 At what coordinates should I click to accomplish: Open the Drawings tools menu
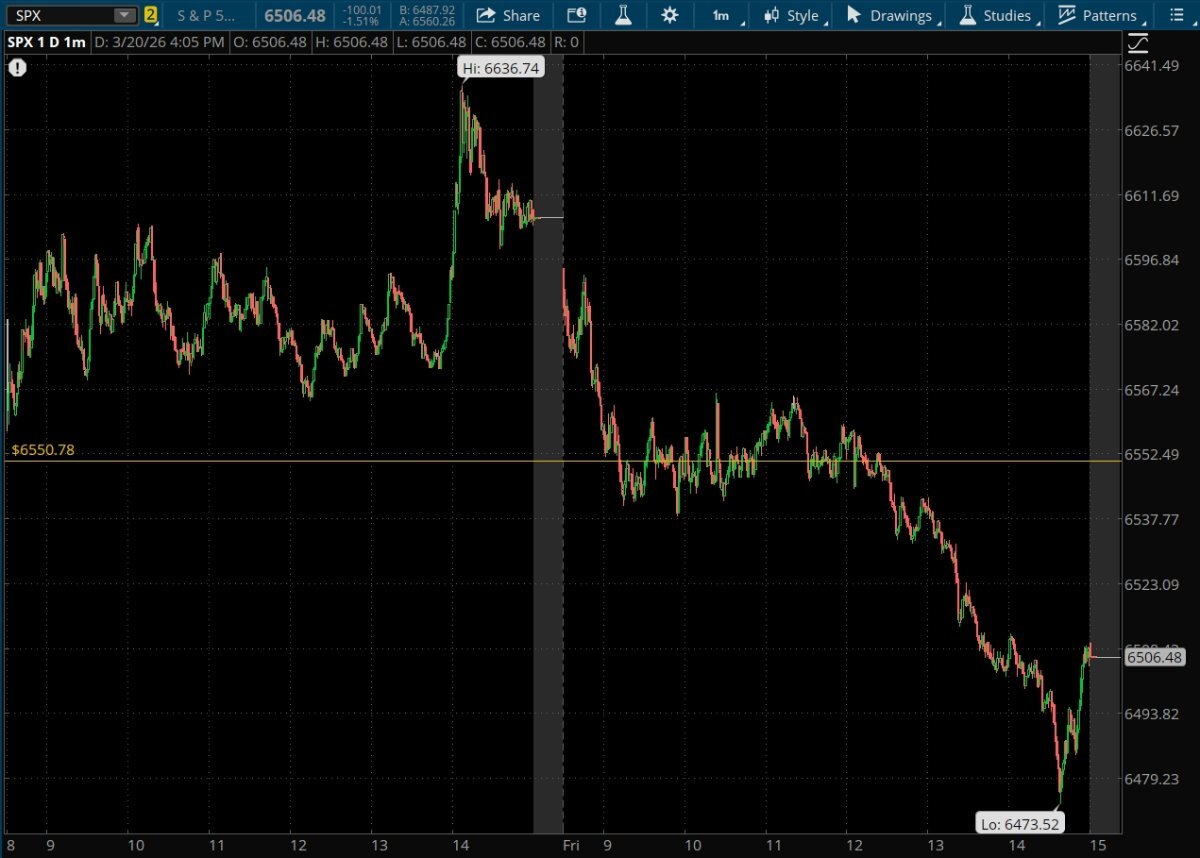click(889, 15)
